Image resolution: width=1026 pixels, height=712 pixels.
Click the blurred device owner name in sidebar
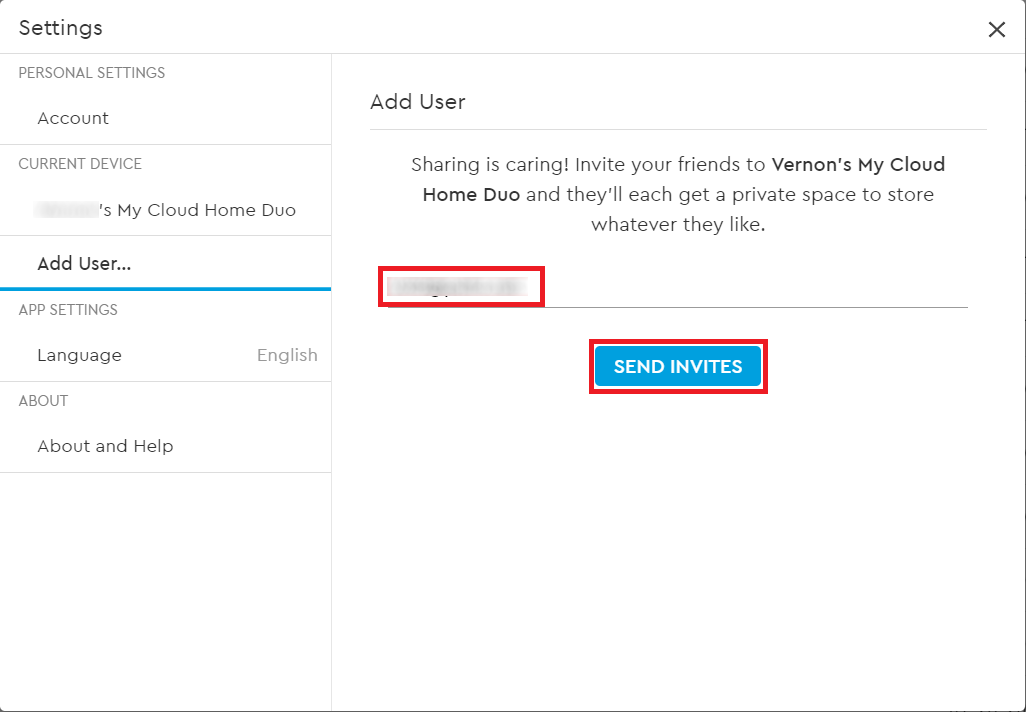click(x=66, y=210)
